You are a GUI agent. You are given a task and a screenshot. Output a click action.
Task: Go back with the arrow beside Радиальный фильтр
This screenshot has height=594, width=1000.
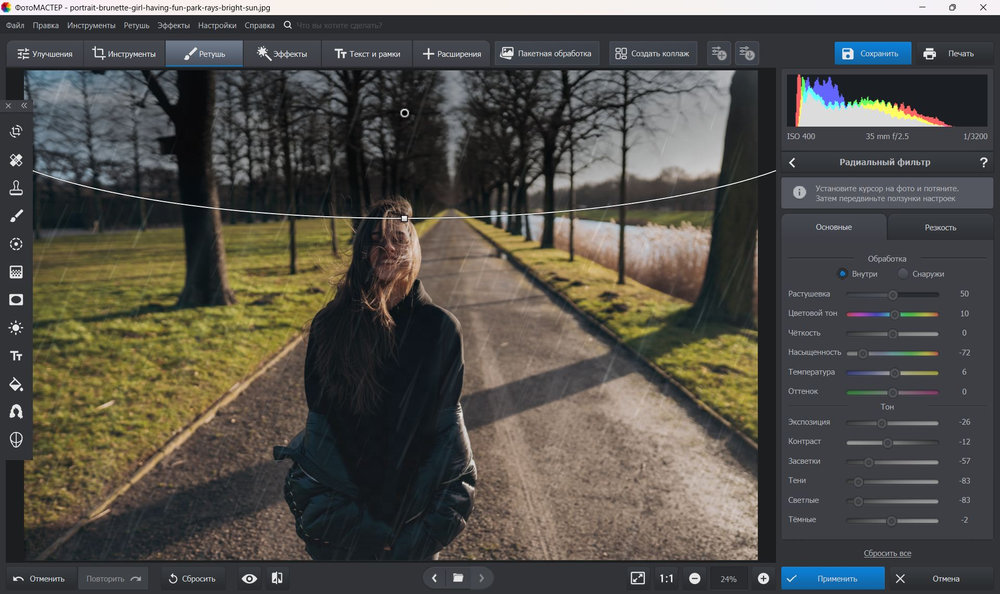pyautogui.click(x=792, y=163)
